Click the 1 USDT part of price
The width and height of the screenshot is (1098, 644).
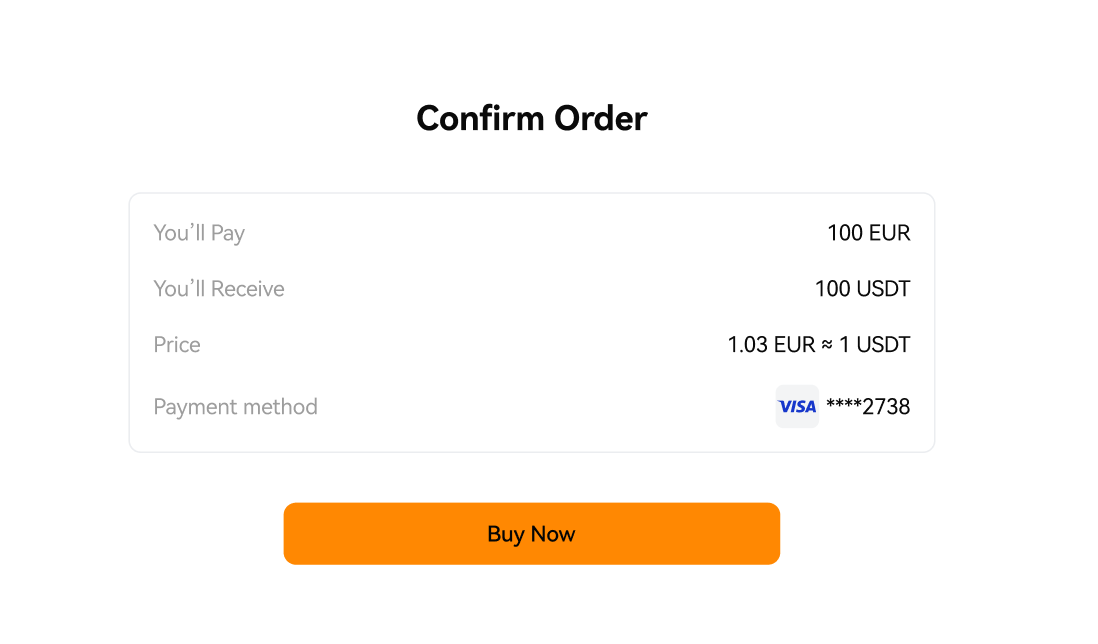click(875, 345)
